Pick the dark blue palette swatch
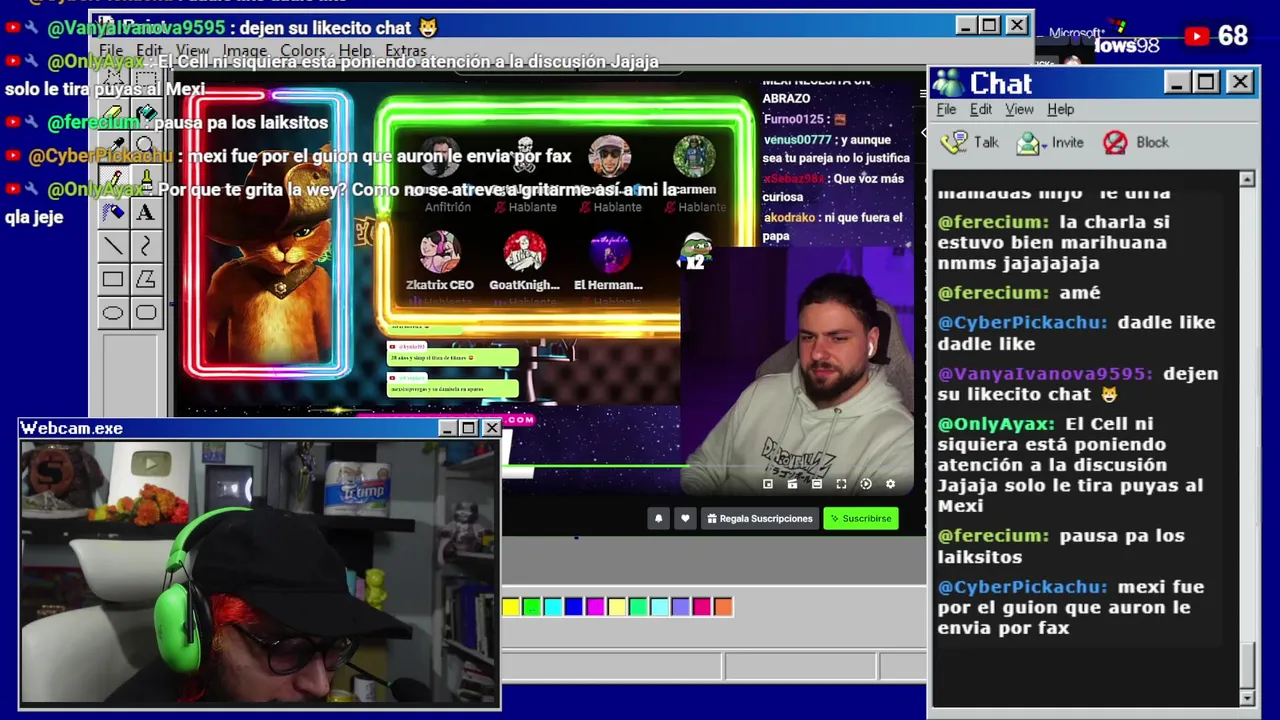Viewport: 1280px width, 720px height. click(x=574, y=606)
